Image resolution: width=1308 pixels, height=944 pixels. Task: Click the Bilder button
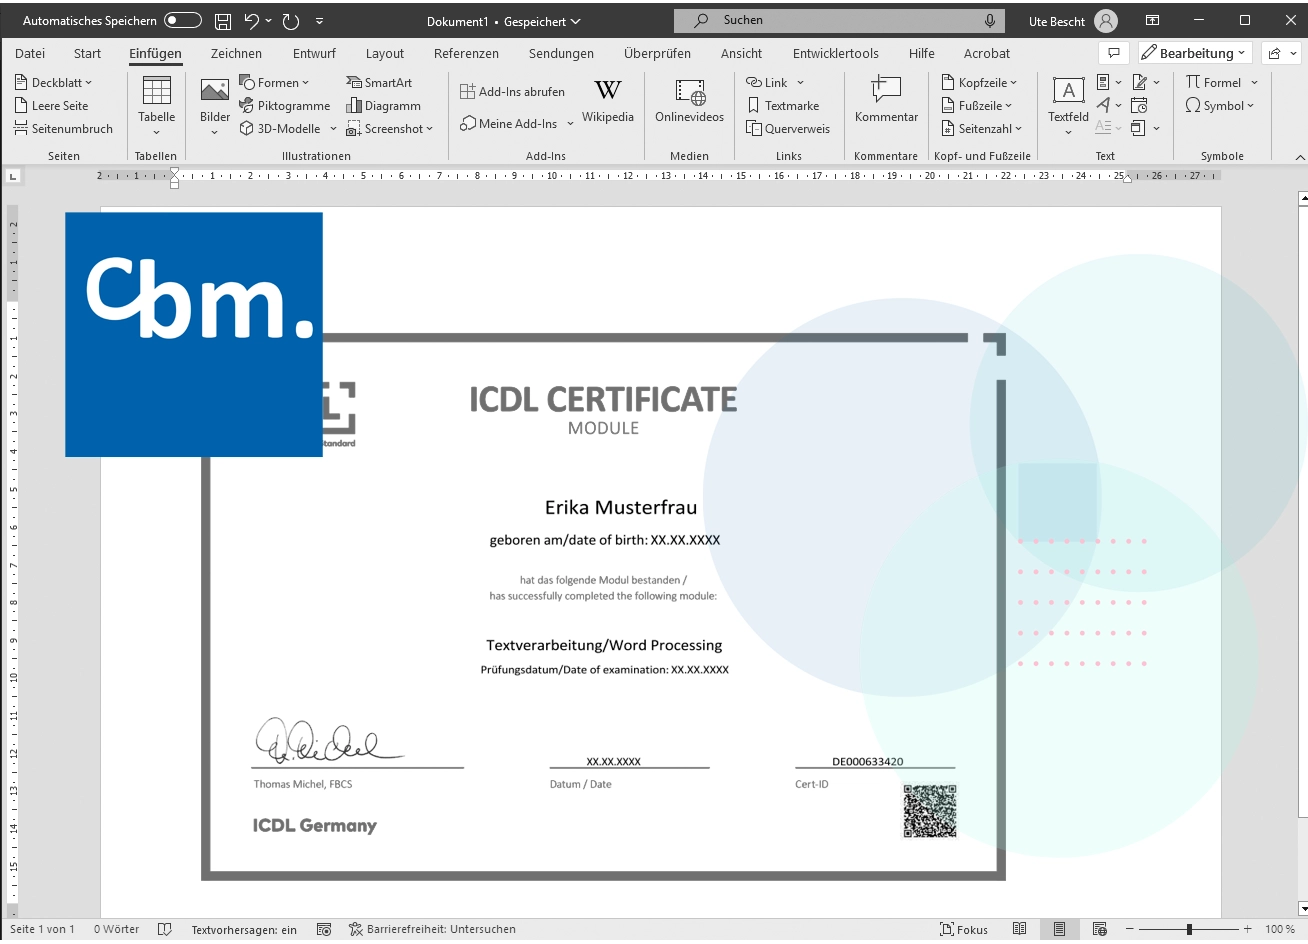tap(215, 105)
